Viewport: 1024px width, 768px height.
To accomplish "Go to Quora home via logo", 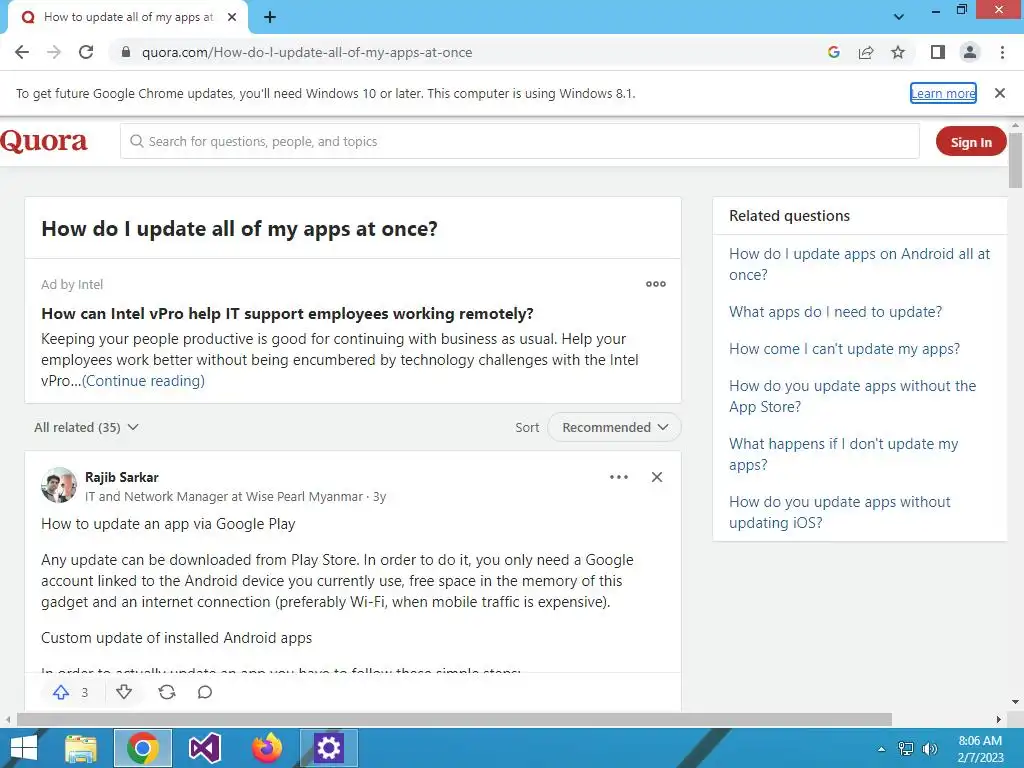I will [44, 141].
